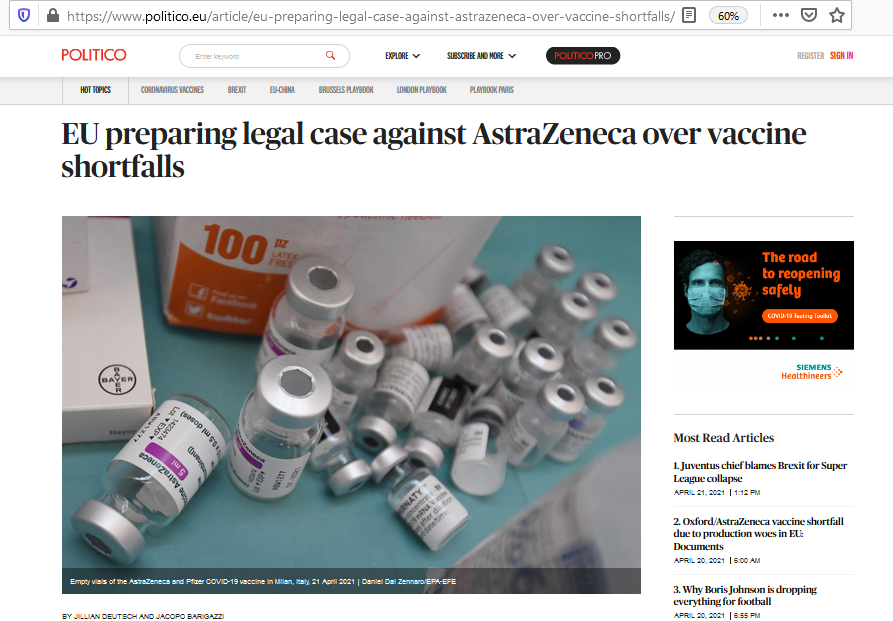Bookmark this page with star icon
This screenshot has width=893, height=621.
tap(837, 15)
